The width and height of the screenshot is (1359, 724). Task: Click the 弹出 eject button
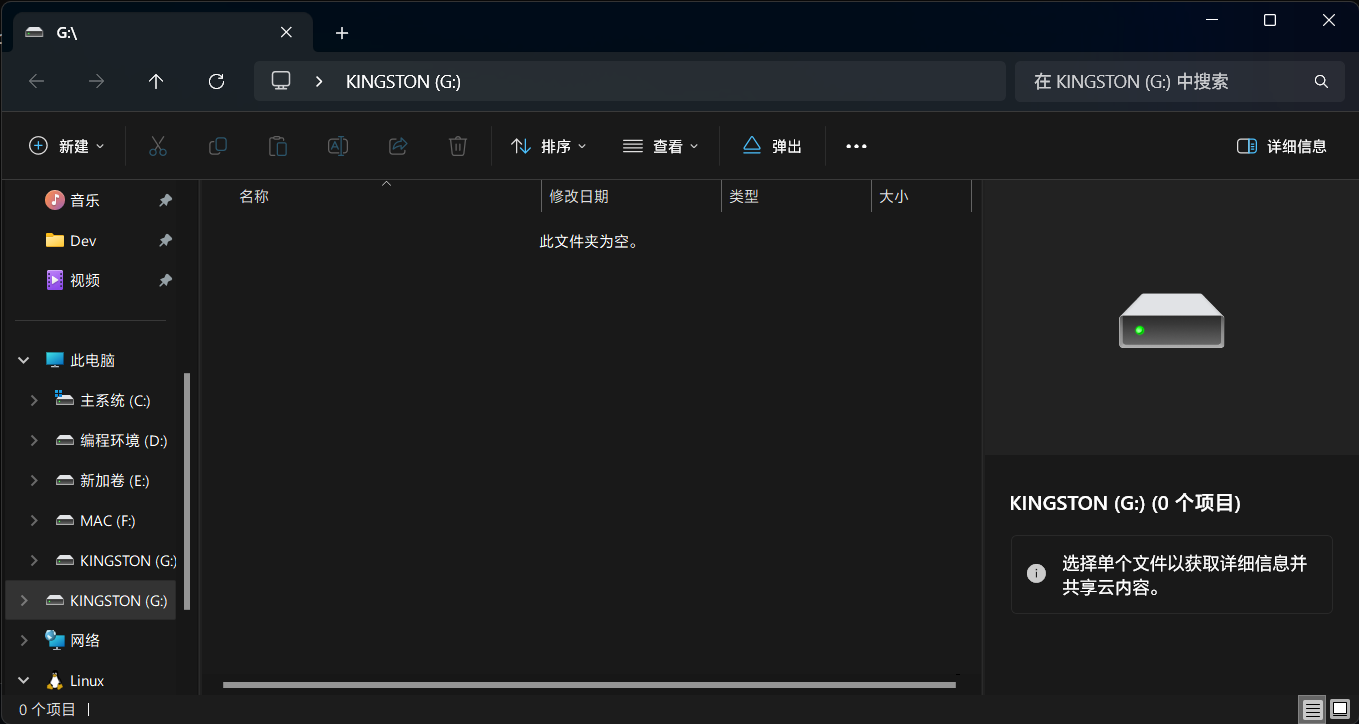coord(772,146)
